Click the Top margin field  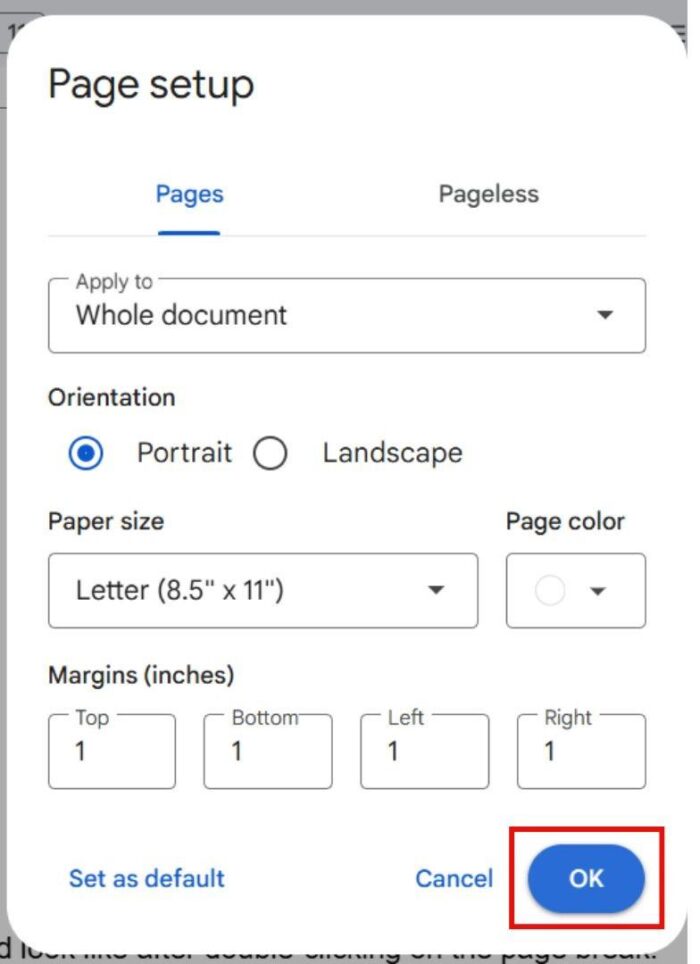[x=111, y=751]
